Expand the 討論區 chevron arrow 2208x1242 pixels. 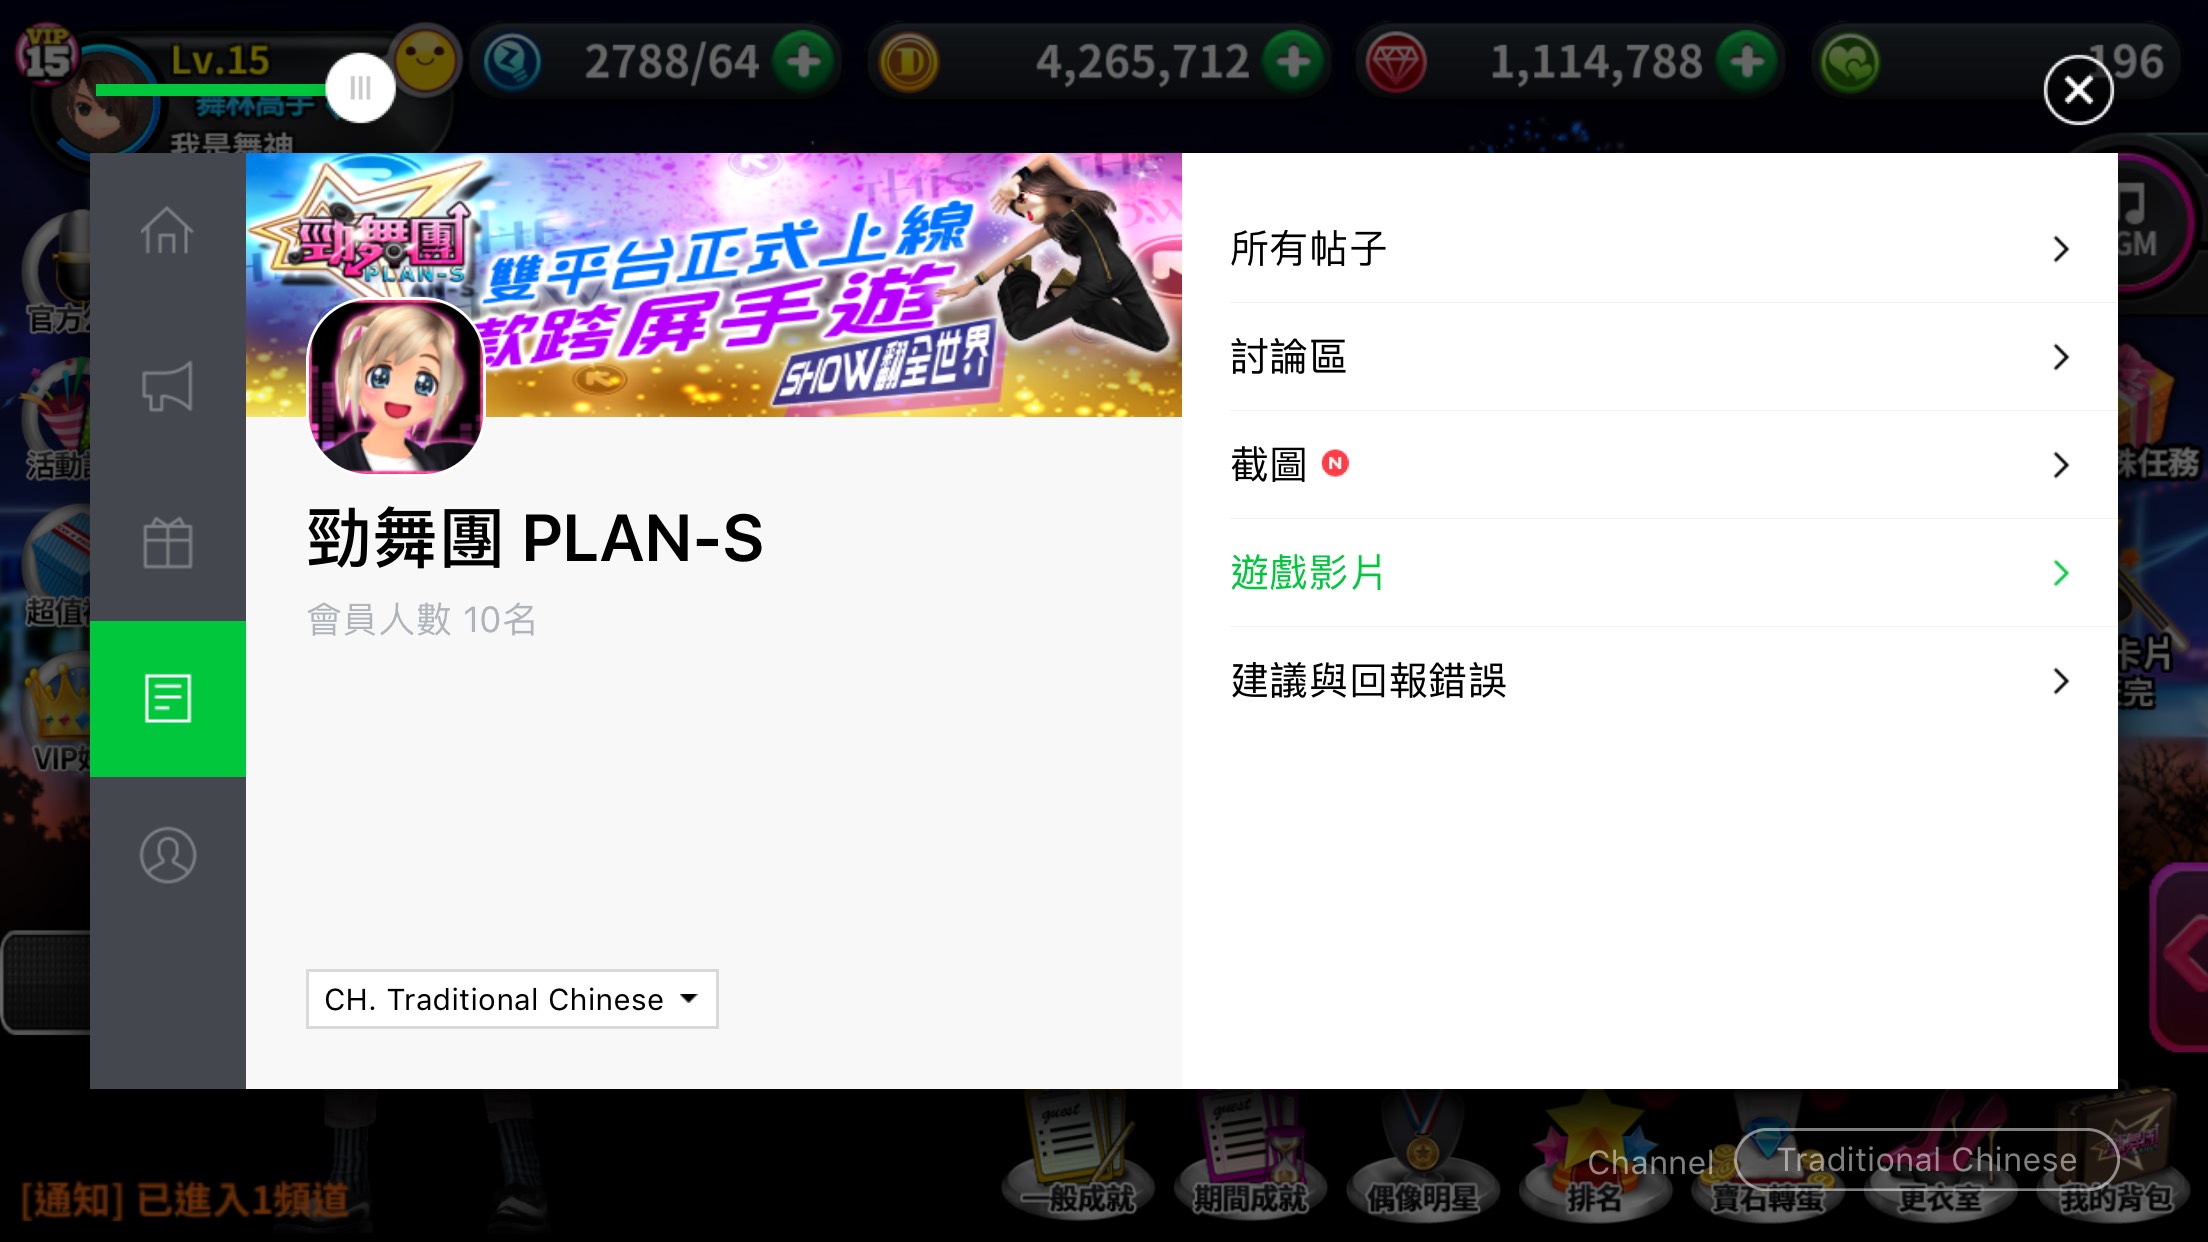(x=2061, y=357)
